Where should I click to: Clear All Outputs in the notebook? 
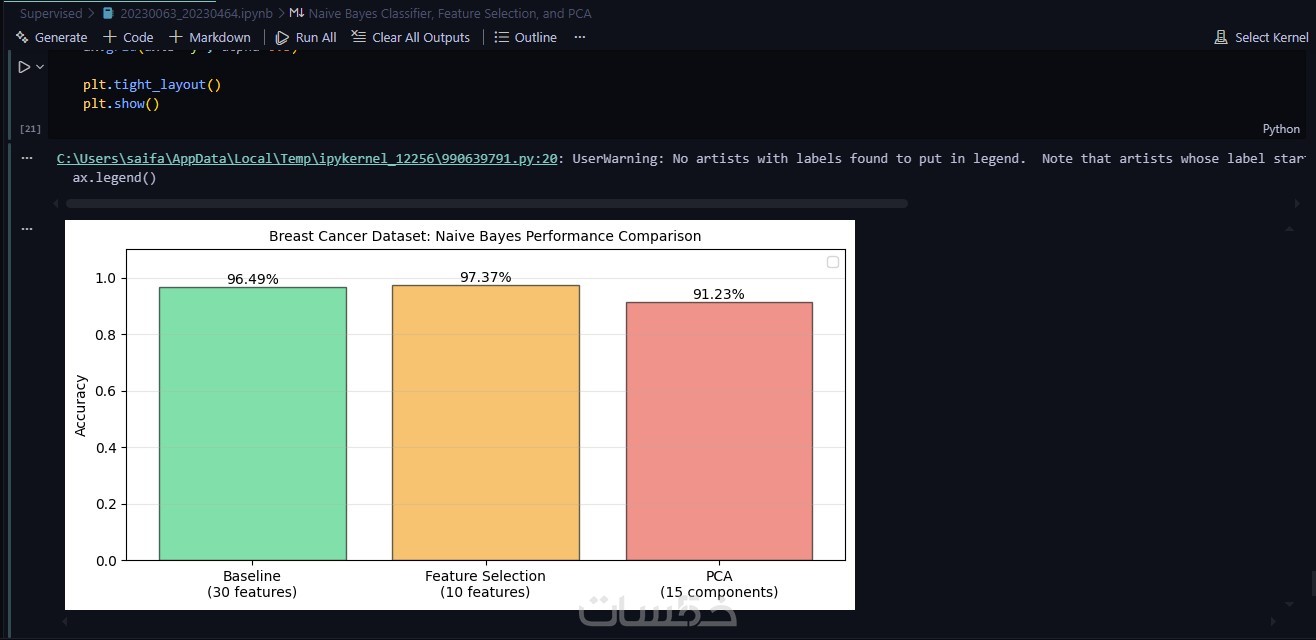[x=410, y=37]
